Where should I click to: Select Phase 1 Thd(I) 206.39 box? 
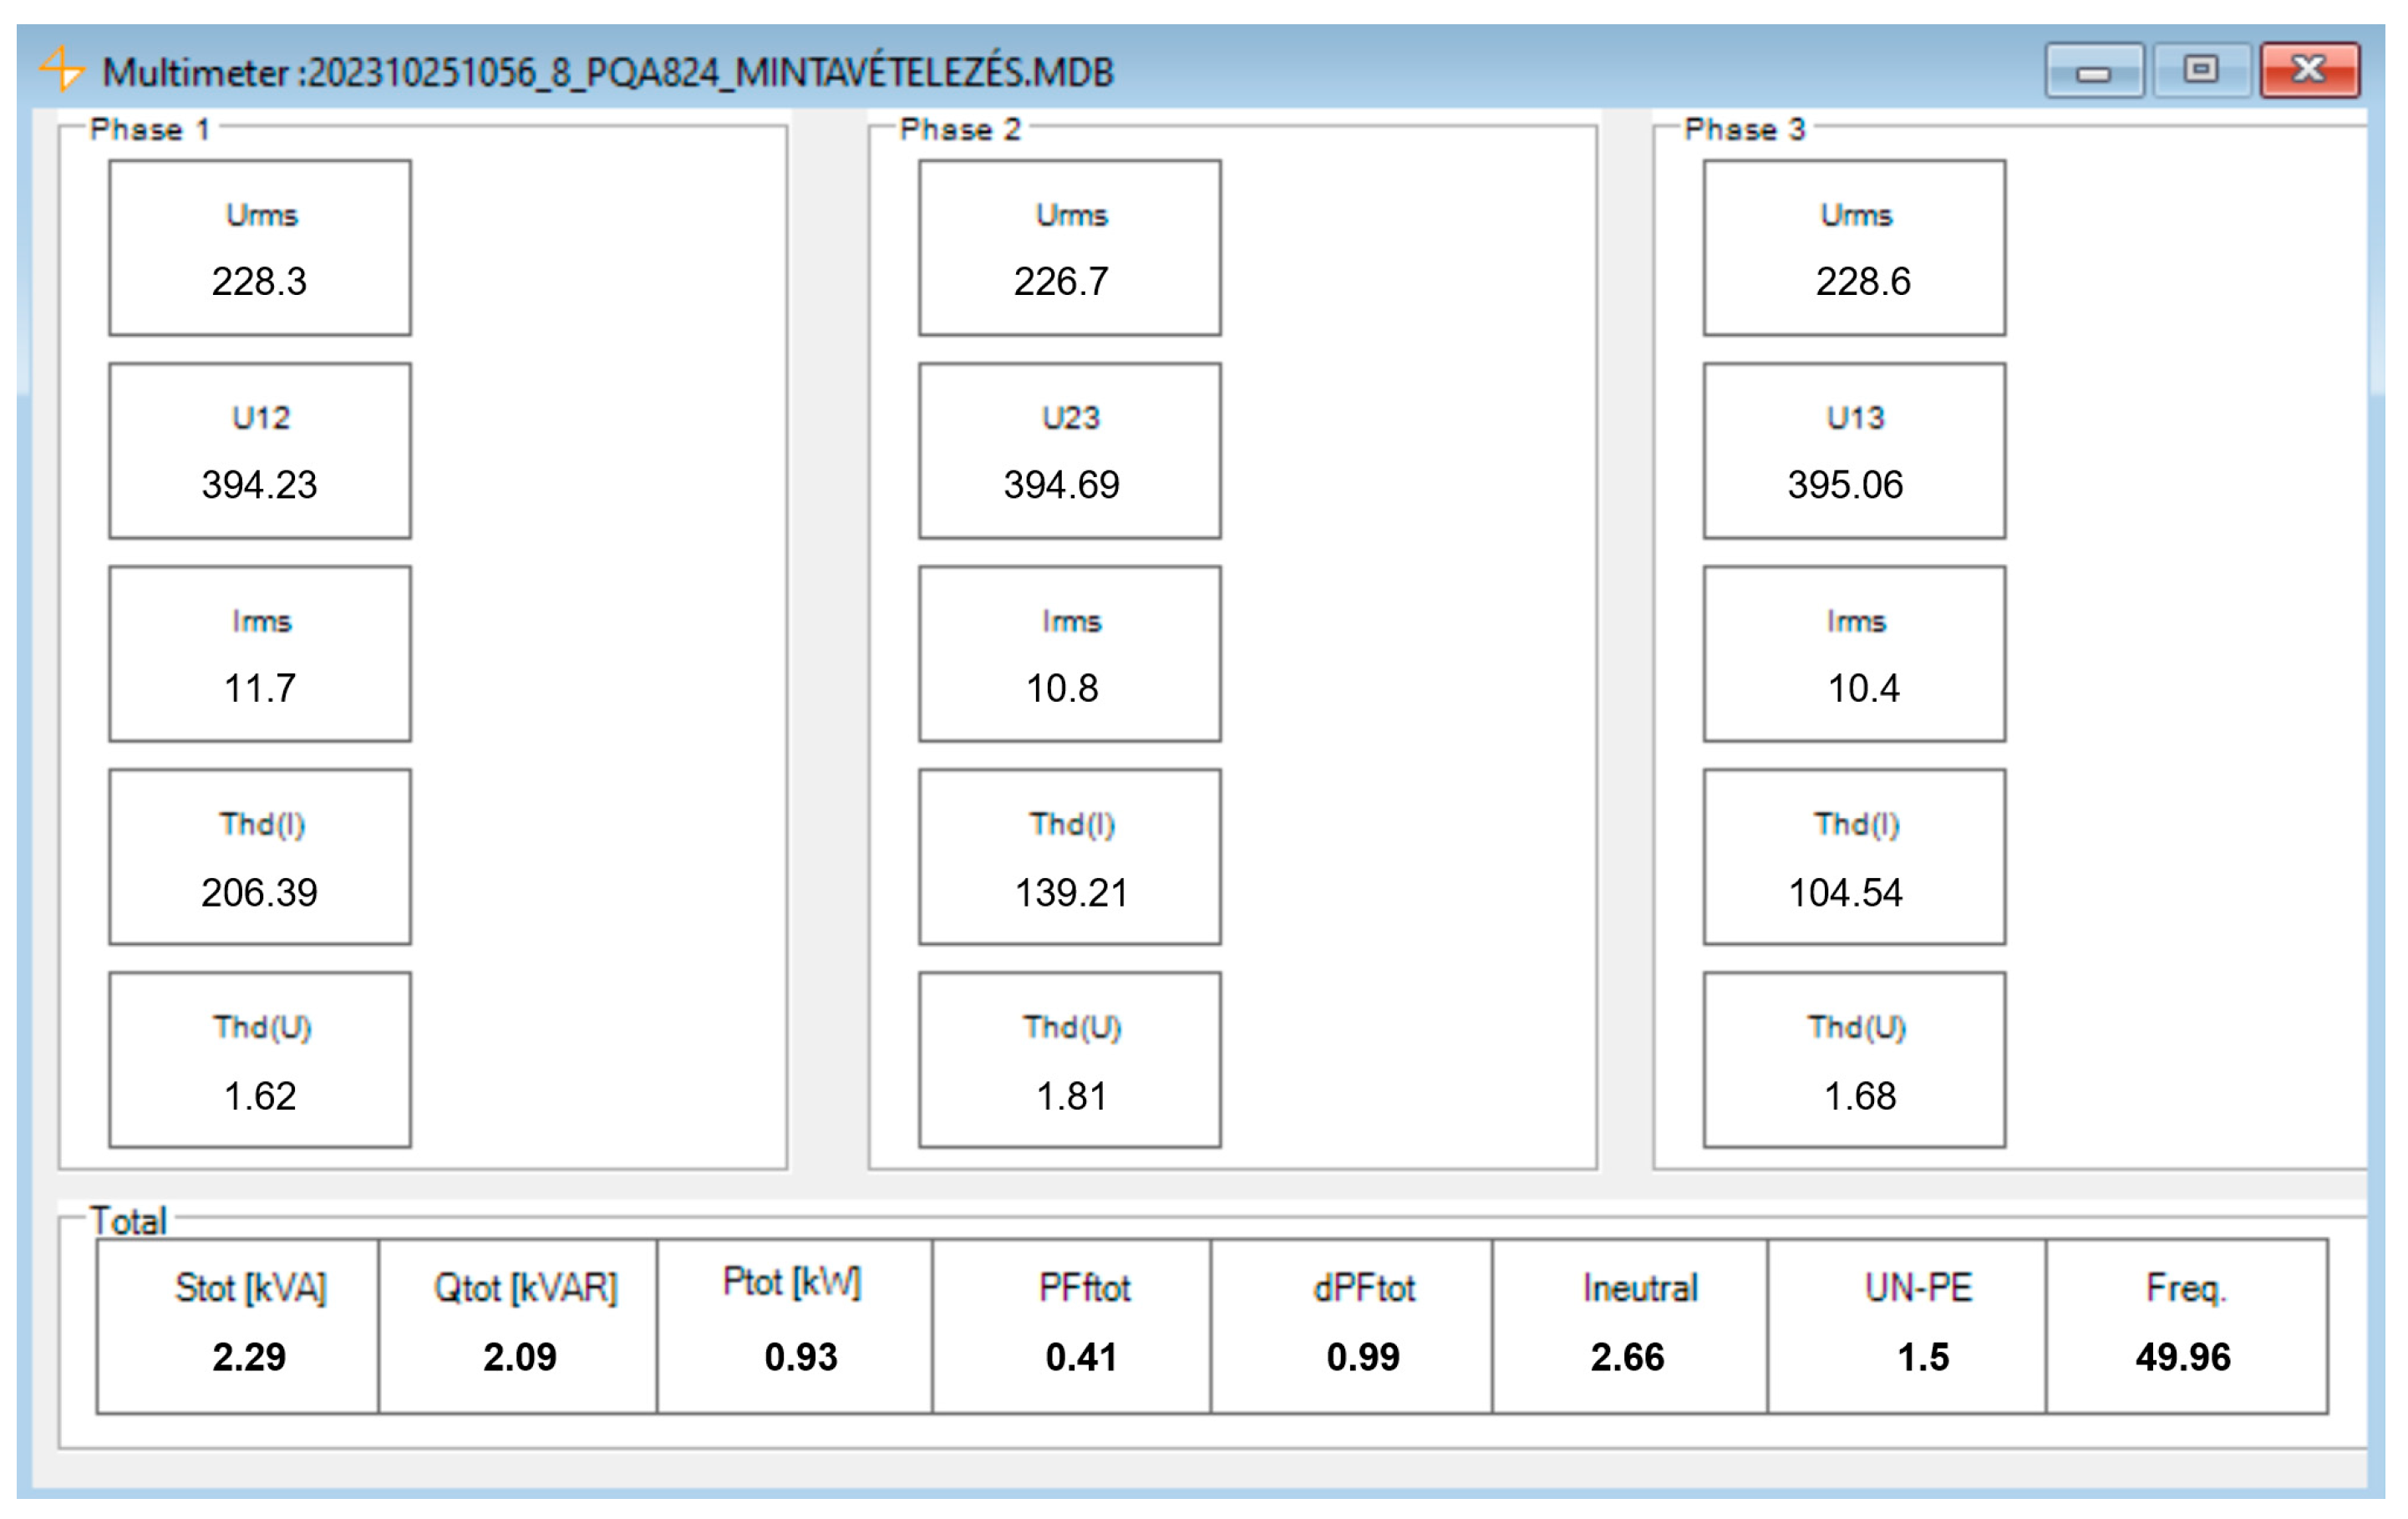(x=259, y=857)
